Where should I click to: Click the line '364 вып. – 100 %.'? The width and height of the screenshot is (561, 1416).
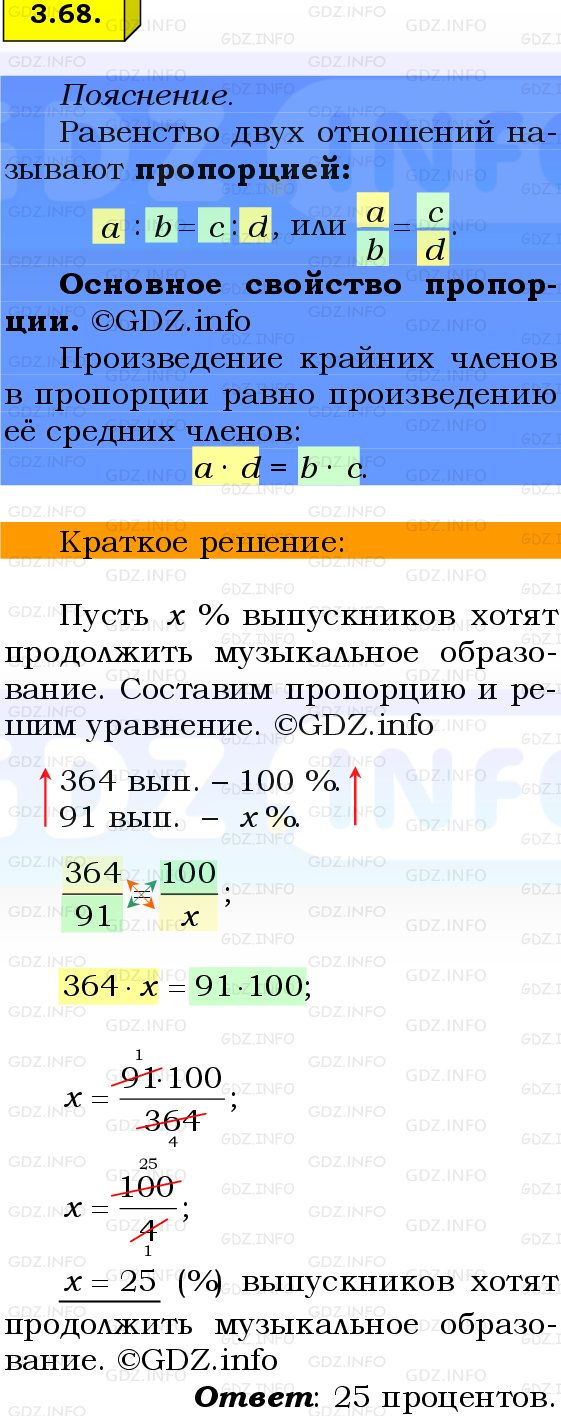click(x=200, y=781)
